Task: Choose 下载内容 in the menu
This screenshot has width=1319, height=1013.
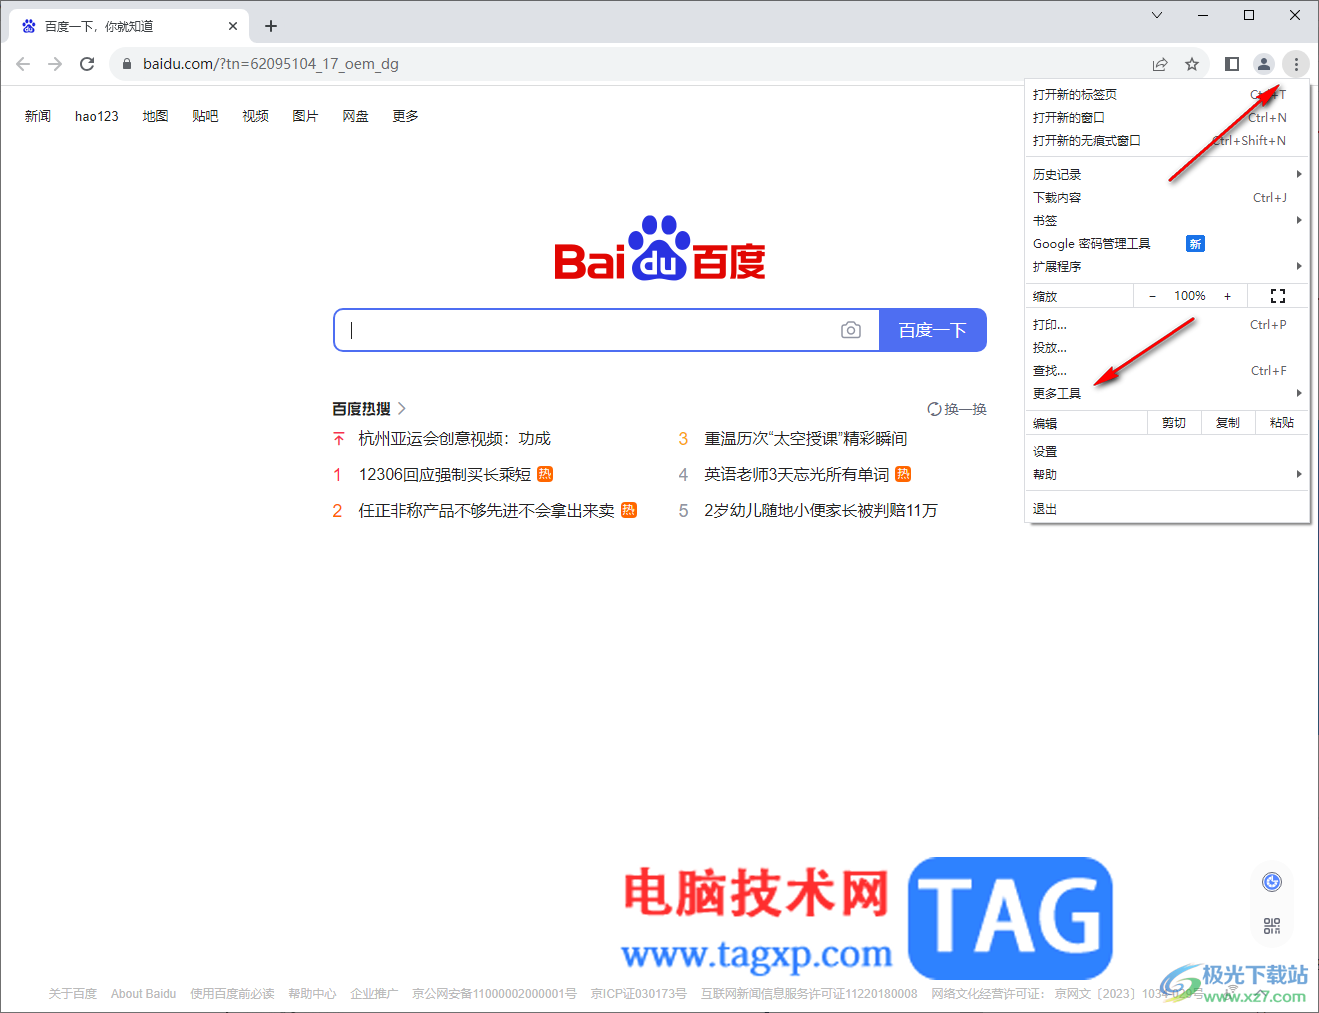Action: pyautogui.click(x=1167, y=197)
